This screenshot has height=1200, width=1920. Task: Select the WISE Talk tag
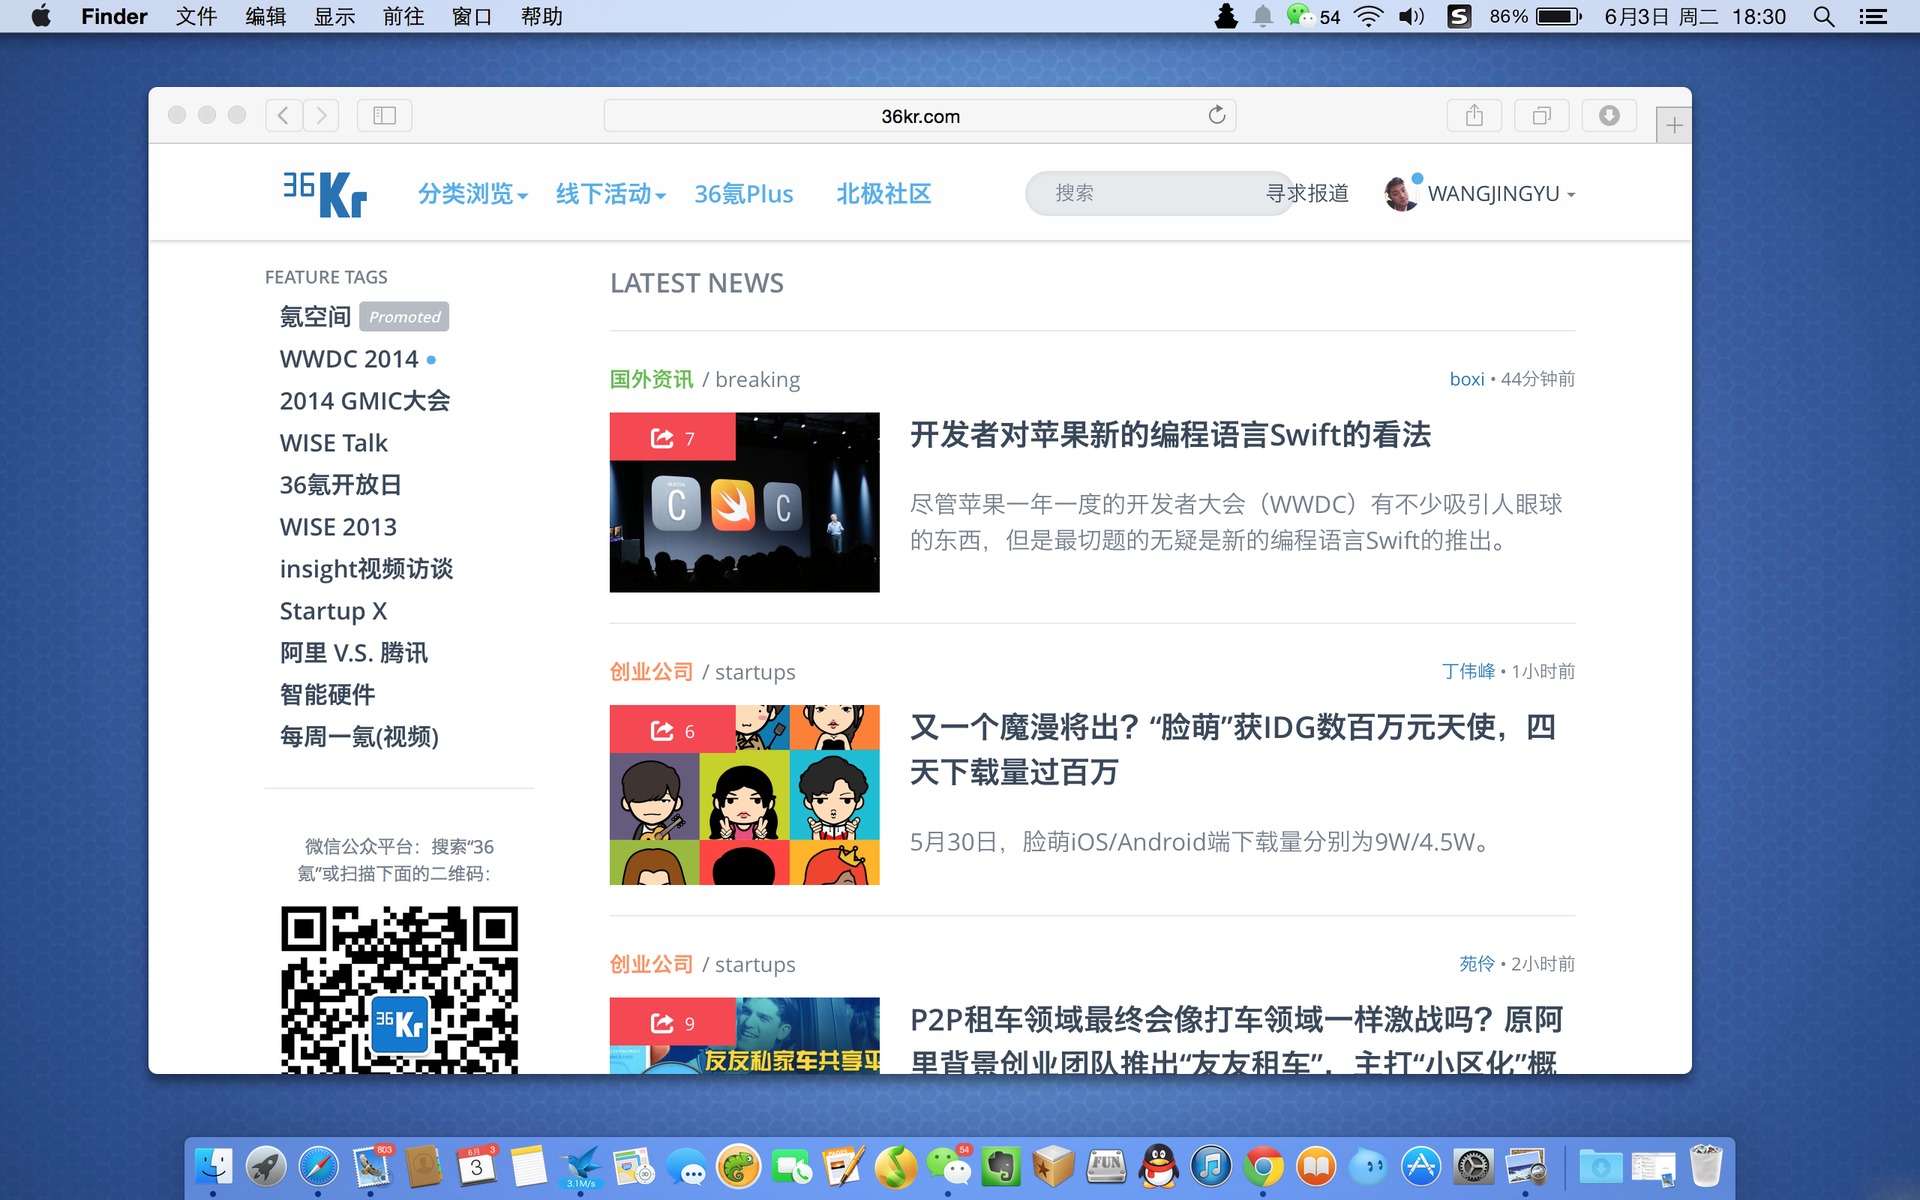pyautogui.click(x=334, y=443)
